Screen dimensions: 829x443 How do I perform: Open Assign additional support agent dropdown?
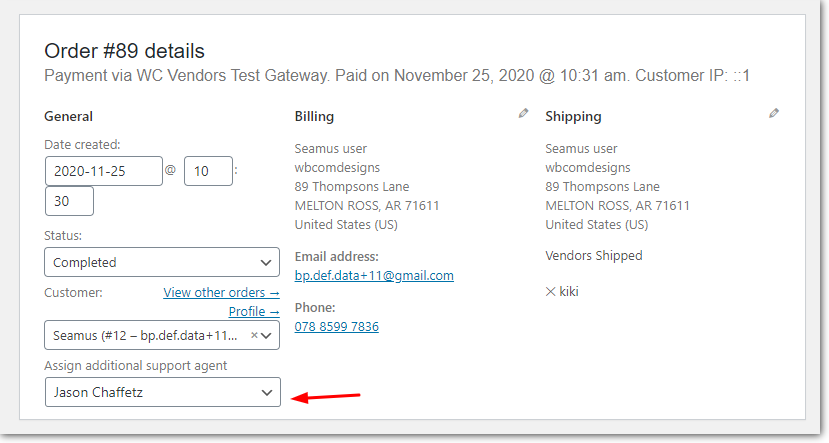(x=163, y=392)
